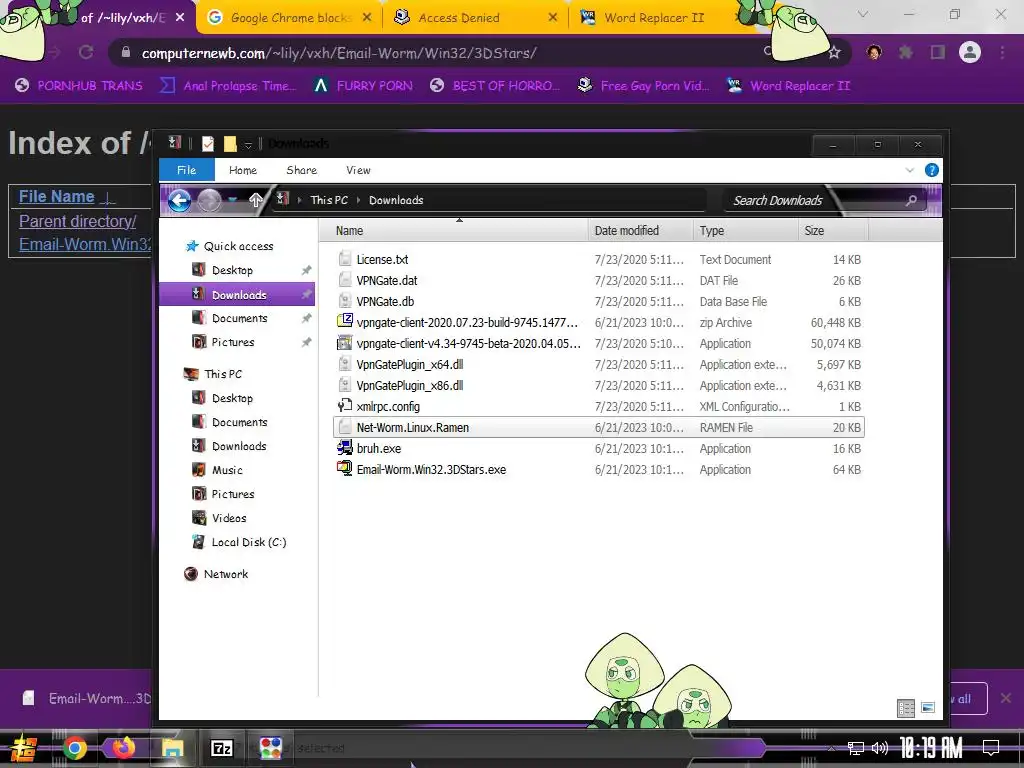Focus the Search Downloads field

[x=824, y=200]
